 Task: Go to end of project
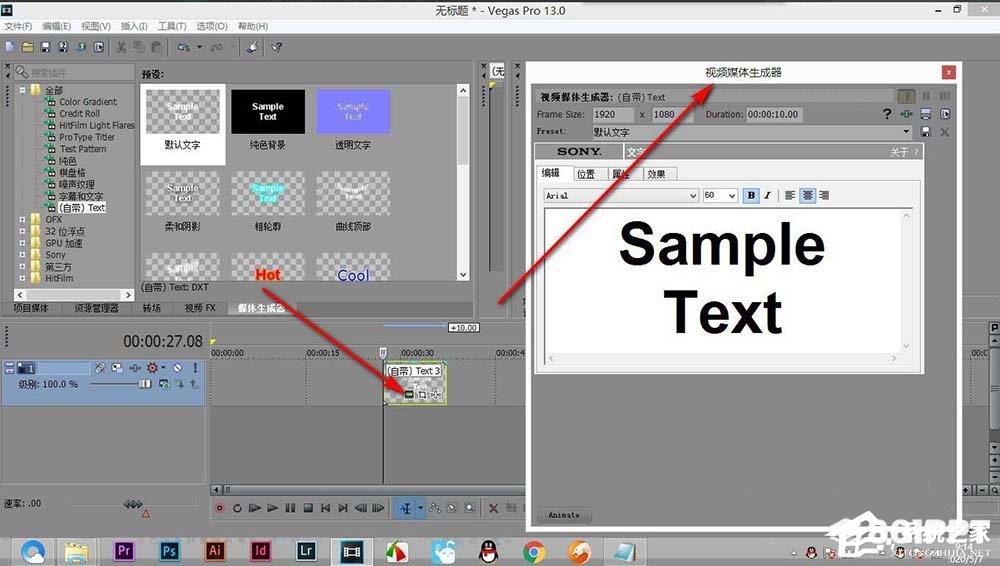[343, 508]
